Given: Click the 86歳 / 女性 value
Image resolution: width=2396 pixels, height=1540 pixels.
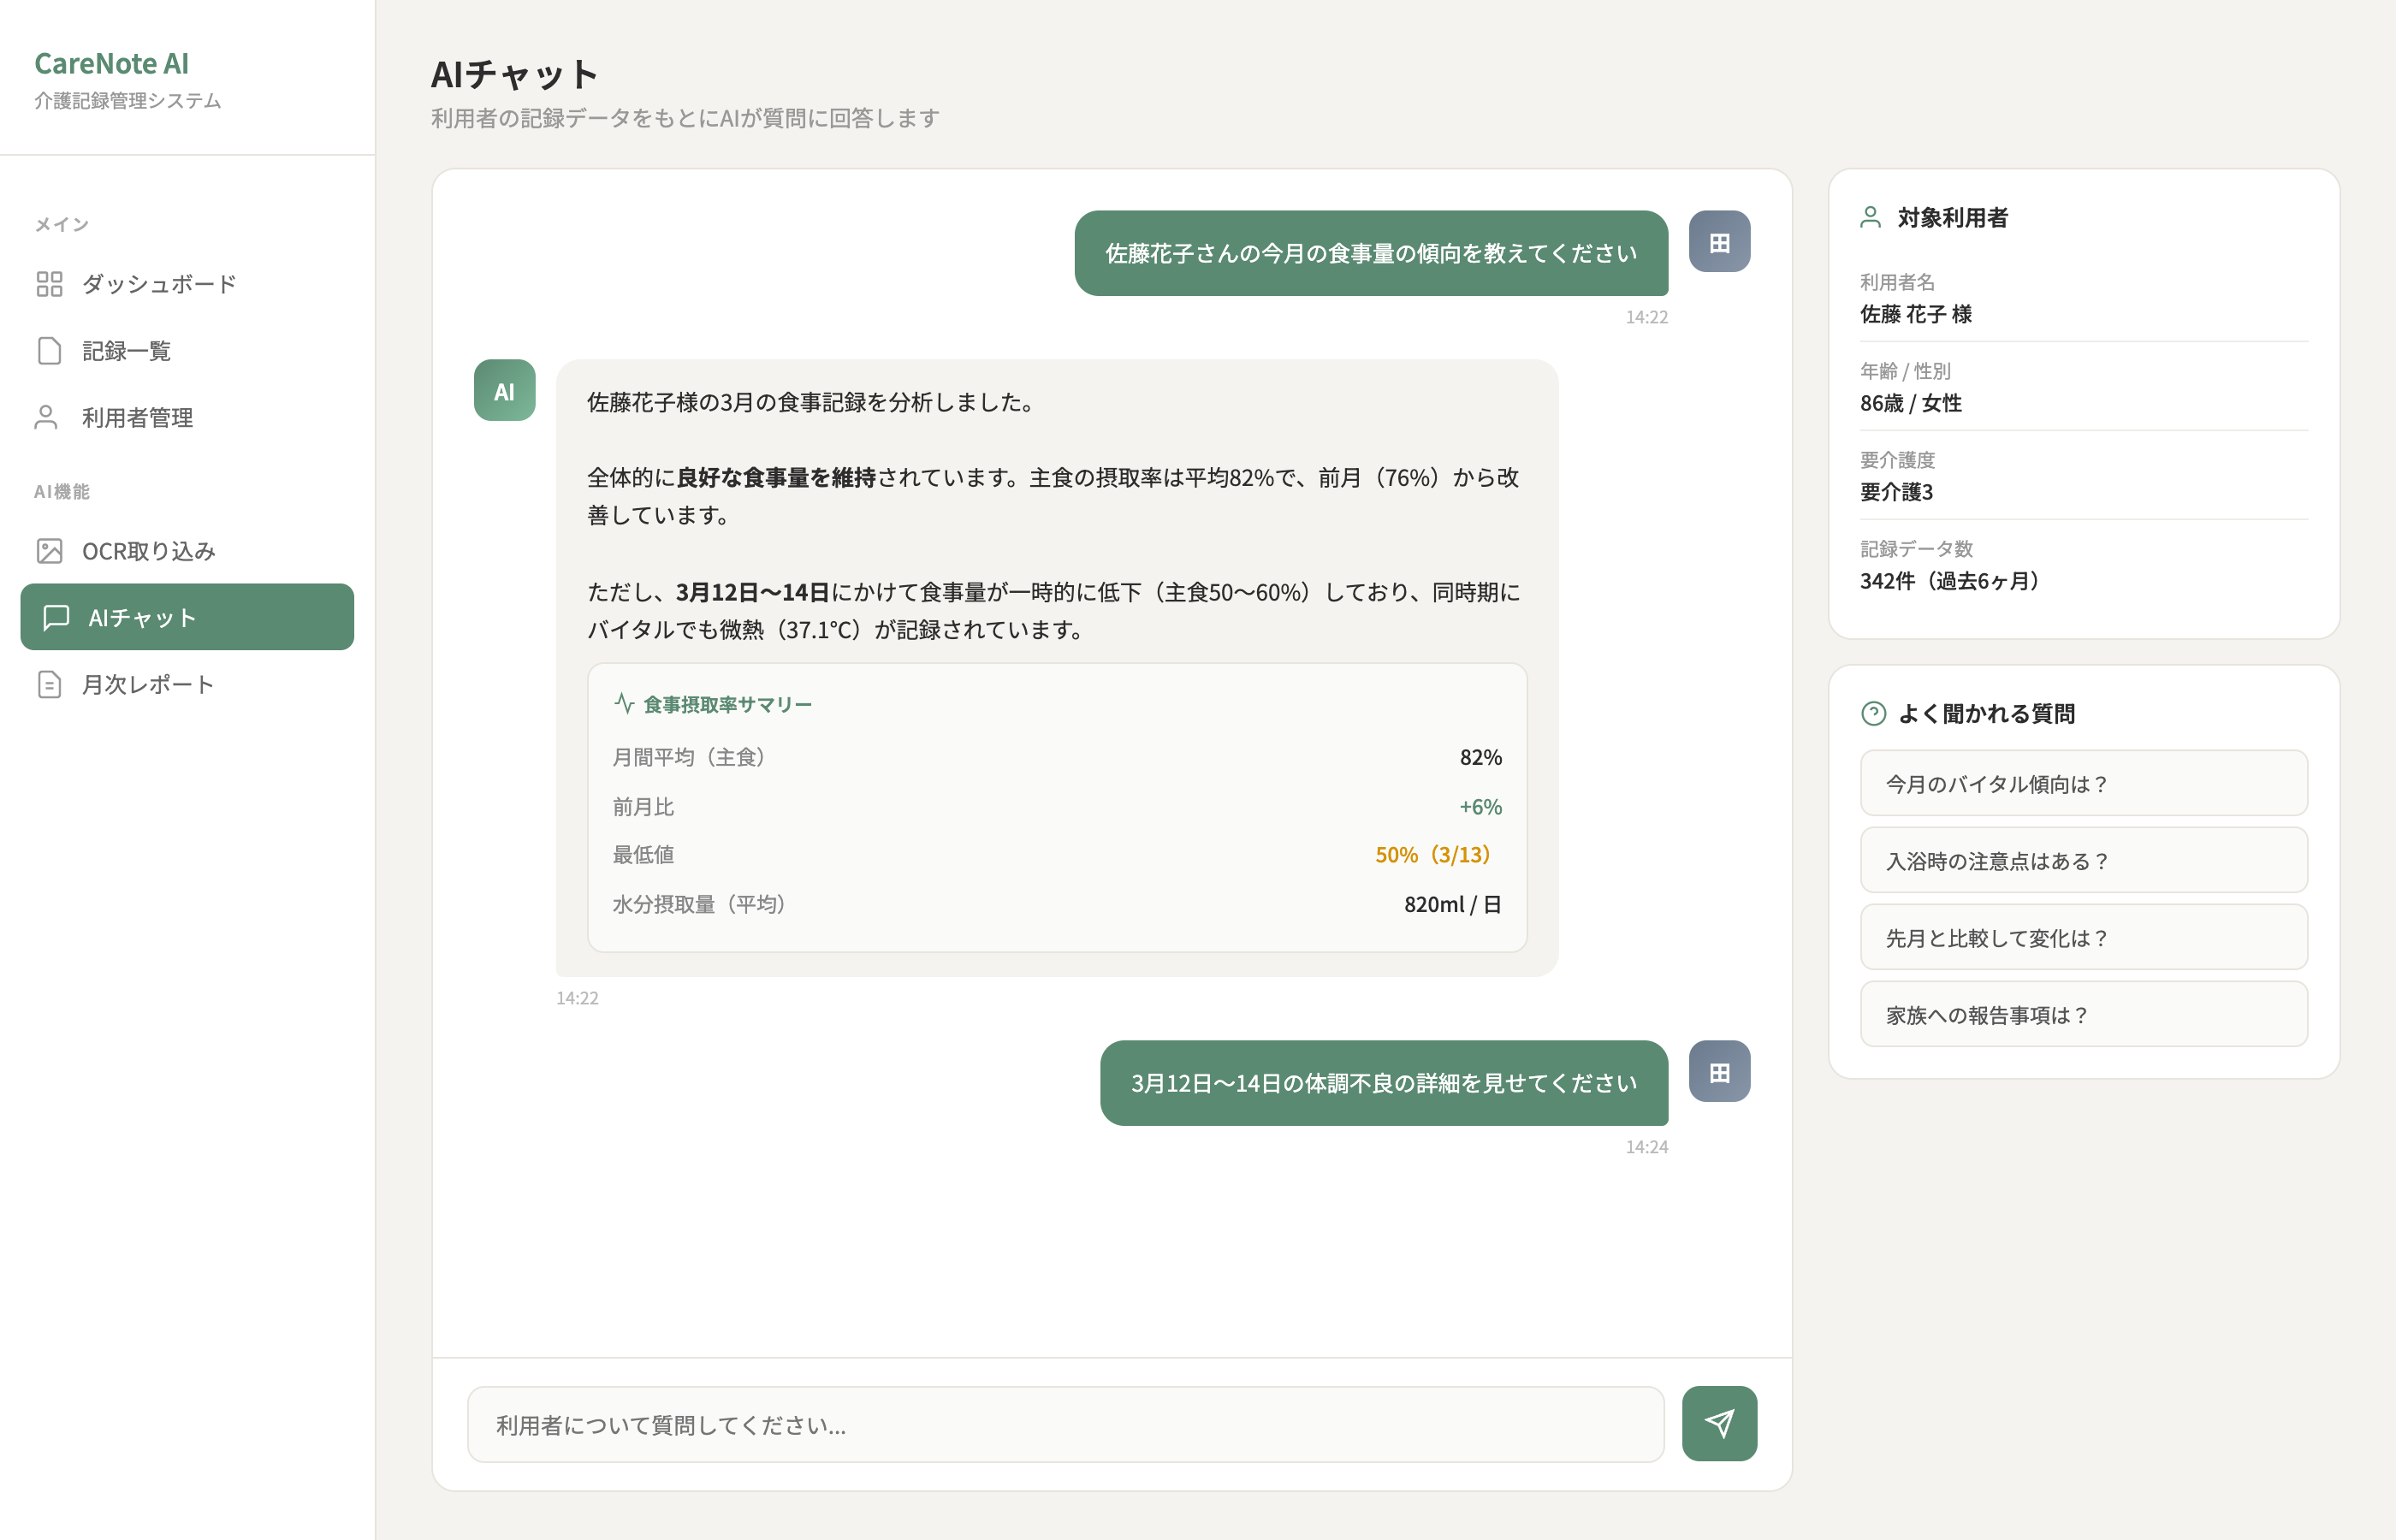Looking at the screenshot, I should 1910,403.
